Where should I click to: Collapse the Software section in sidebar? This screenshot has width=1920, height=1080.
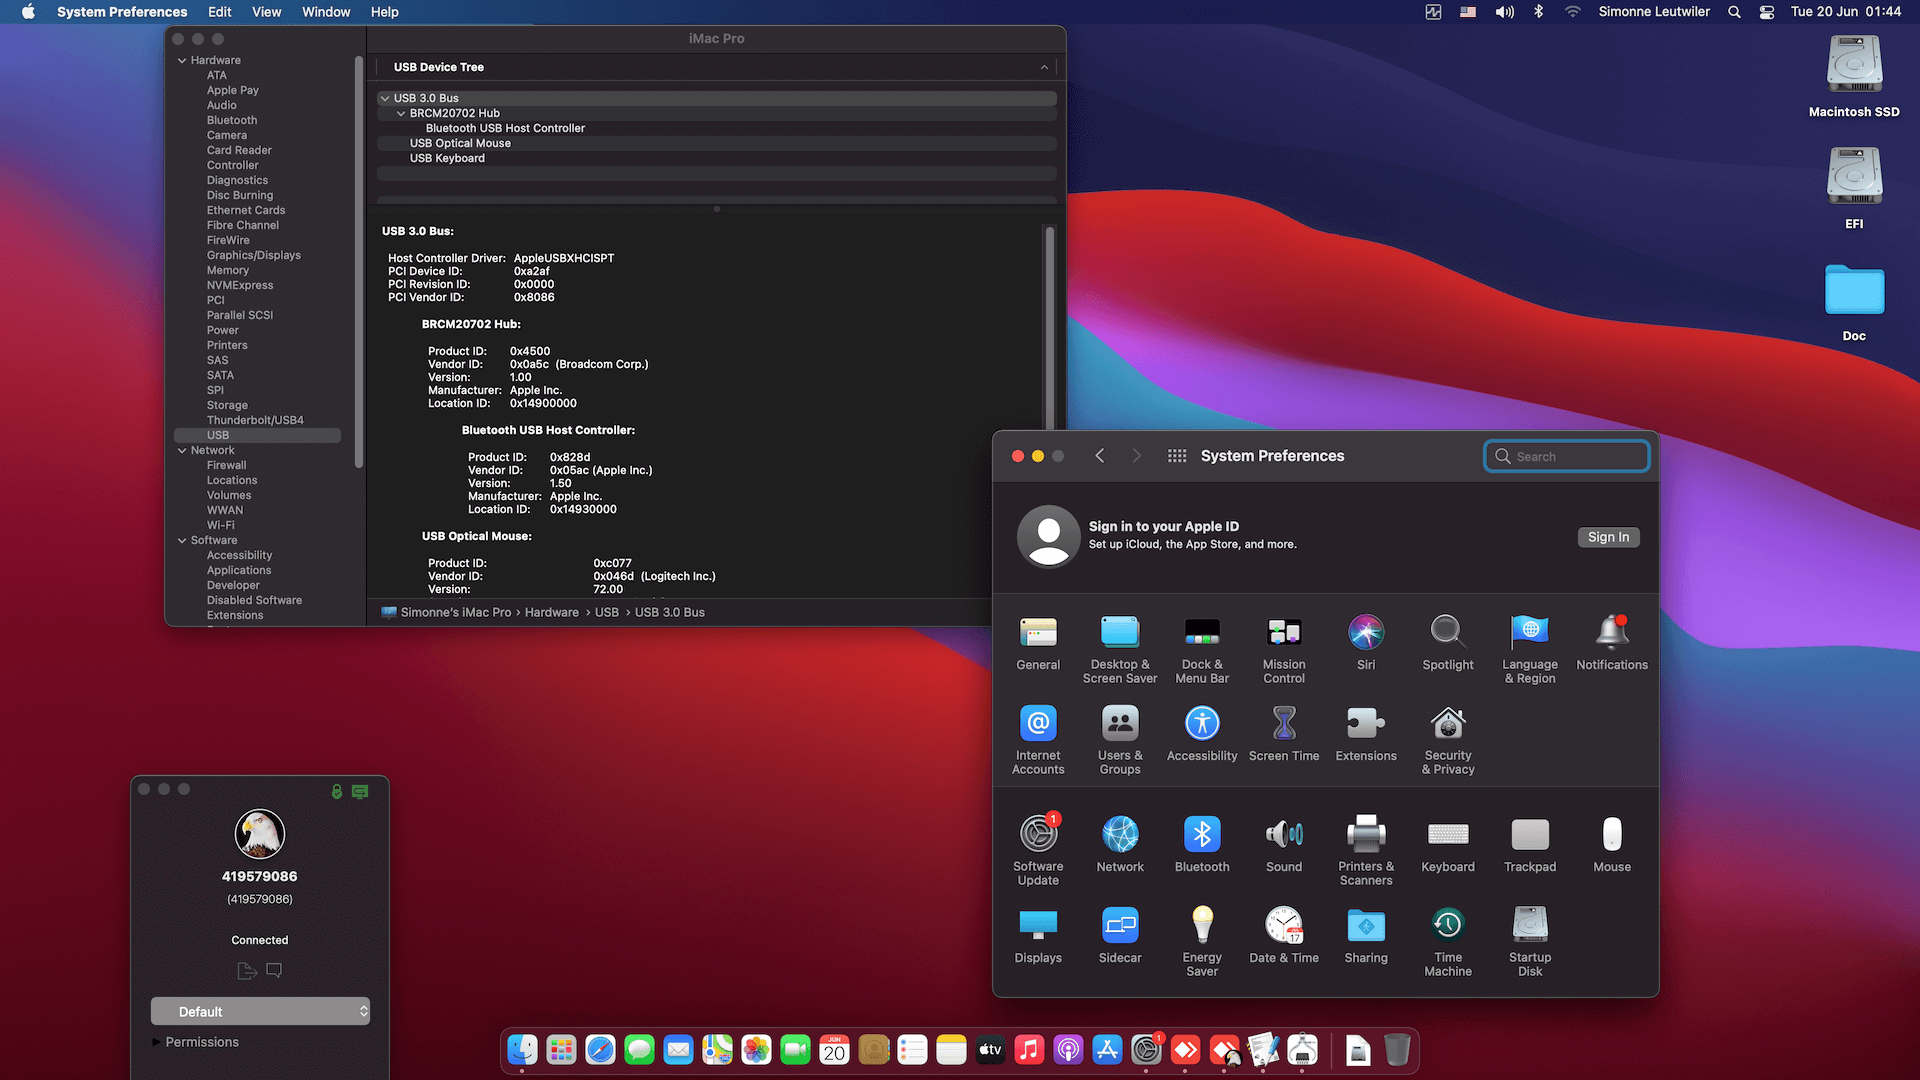tap(182, 541)
